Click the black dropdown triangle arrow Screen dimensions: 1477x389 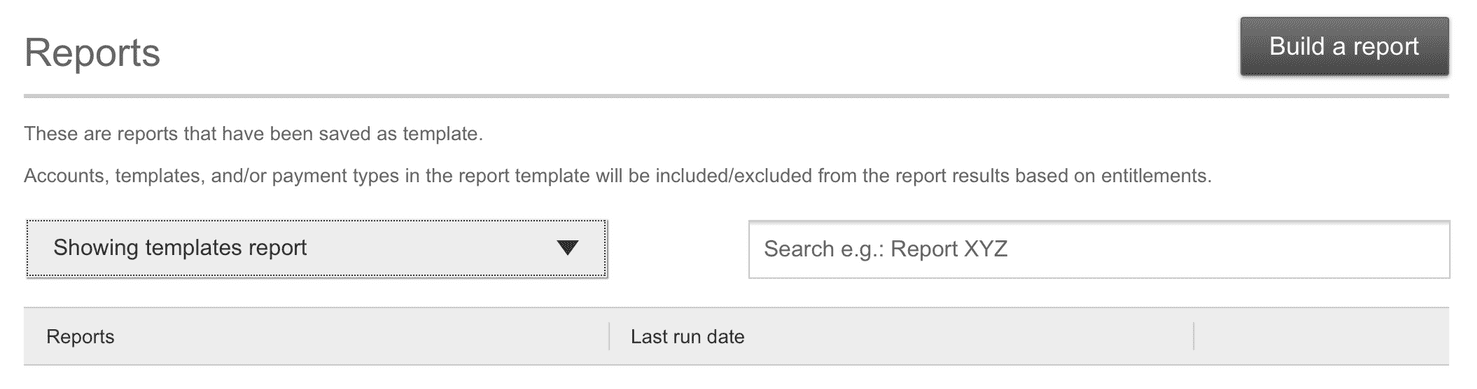tap(567, 248)
